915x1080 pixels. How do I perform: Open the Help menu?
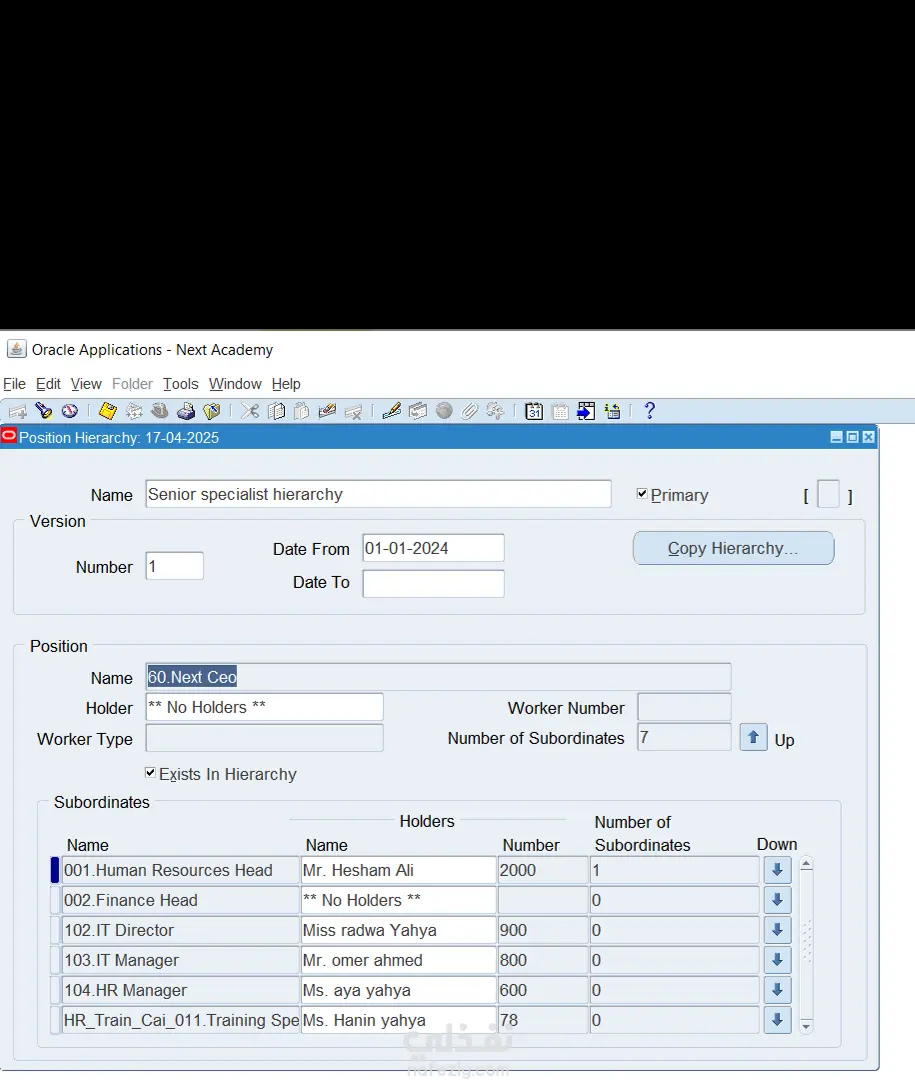point(286,384)
